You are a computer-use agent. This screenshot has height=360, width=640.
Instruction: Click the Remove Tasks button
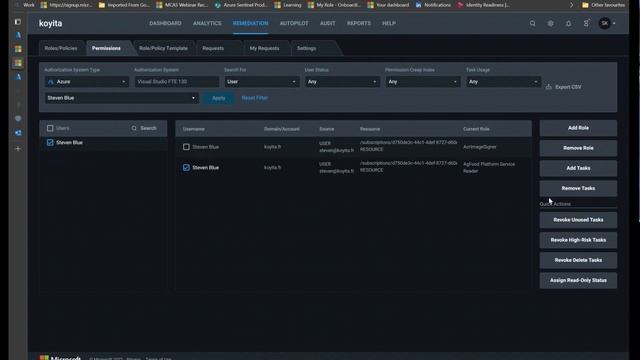578,188
